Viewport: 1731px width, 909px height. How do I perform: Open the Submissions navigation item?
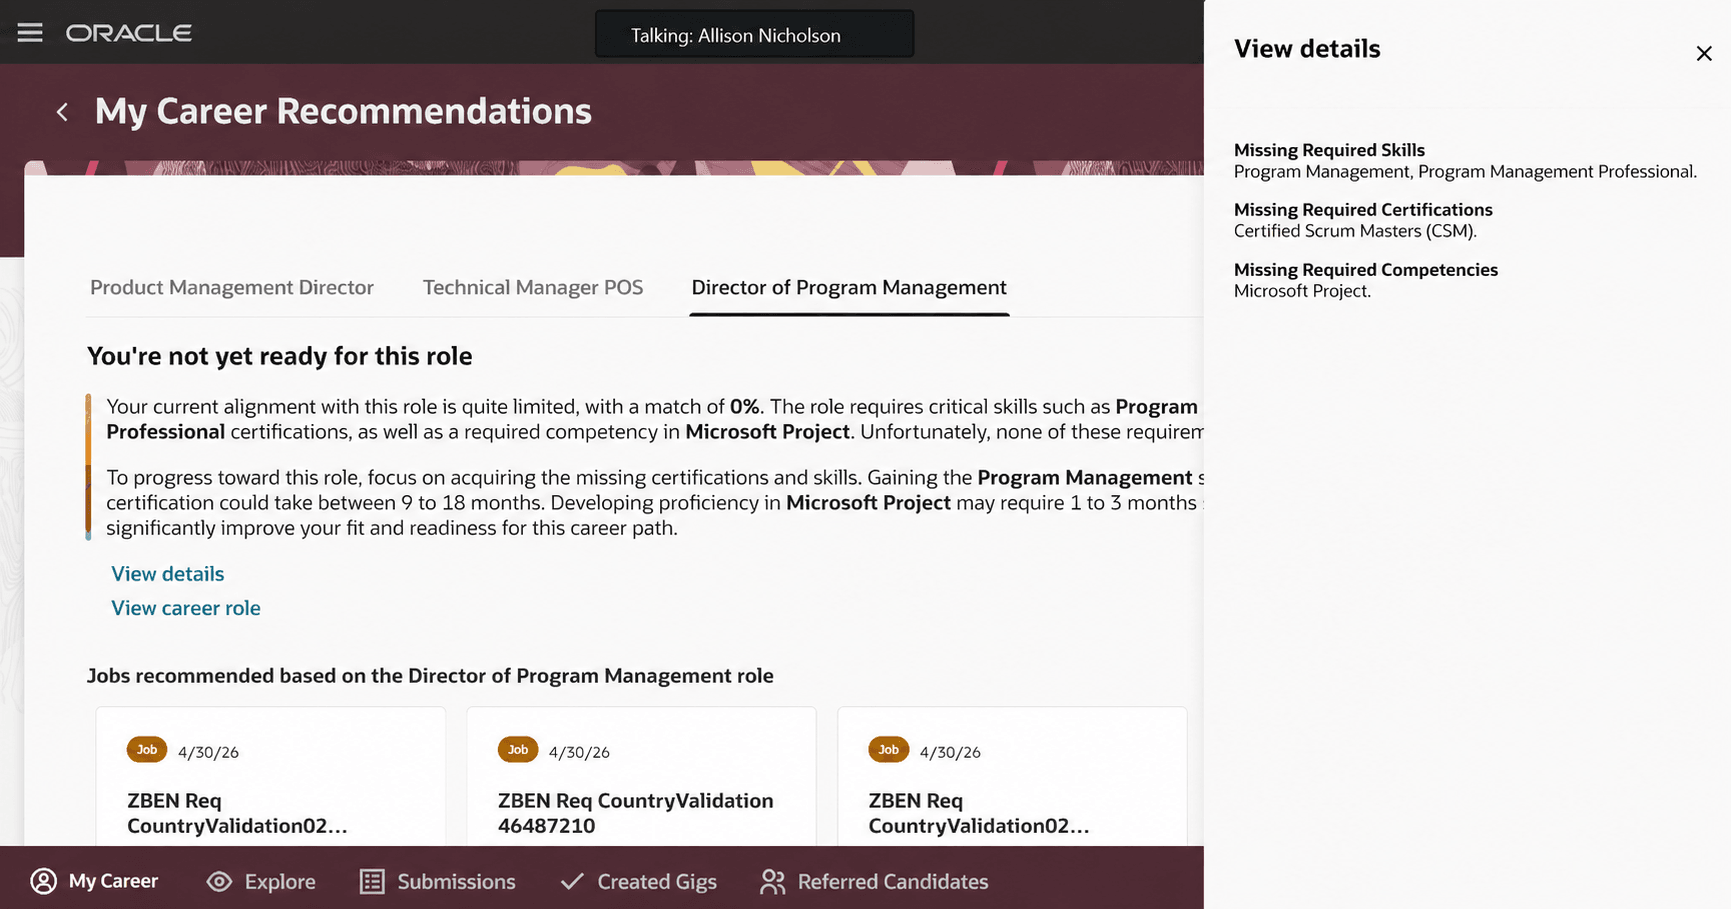click(438, 881)
